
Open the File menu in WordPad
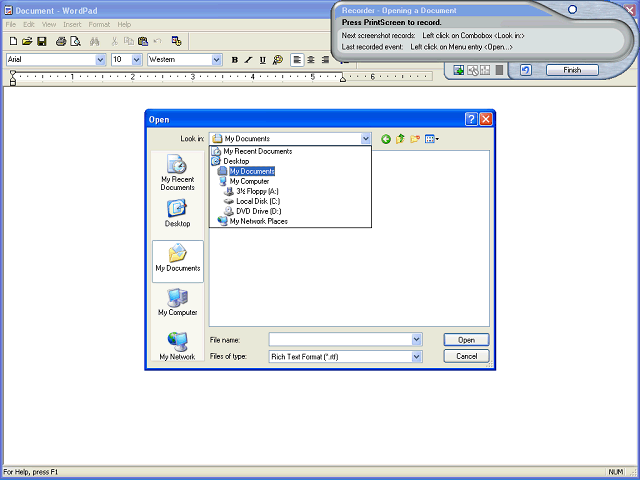point(11,24)
